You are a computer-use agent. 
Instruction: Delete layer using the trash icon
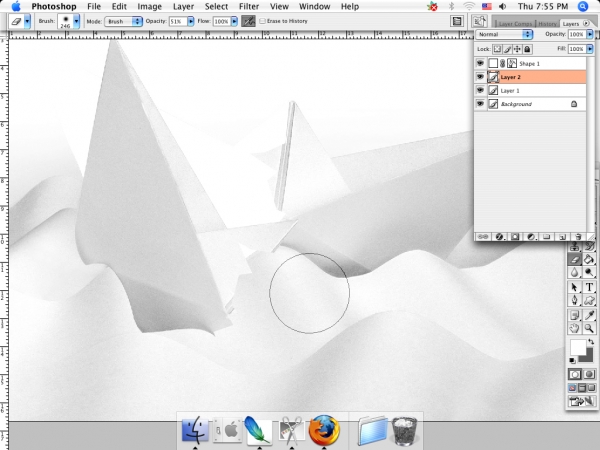pyautogui.click(x=578, y=237)
